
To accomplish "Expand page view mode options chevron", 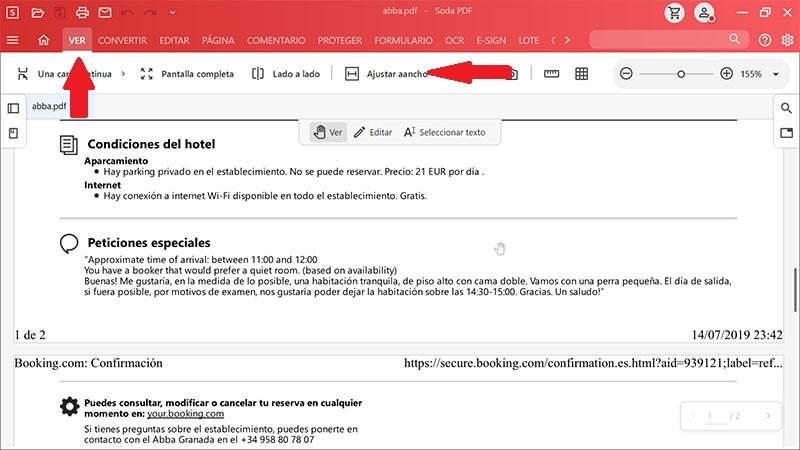I will coord(123,74).
